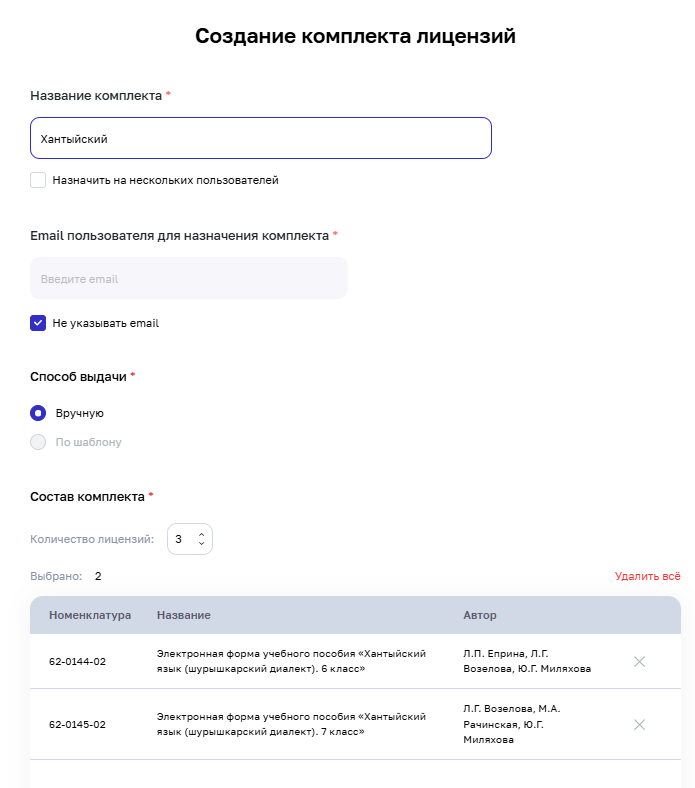Increase license count with up arrow
This screenshot has width=695, height=788.
point(201,534)
